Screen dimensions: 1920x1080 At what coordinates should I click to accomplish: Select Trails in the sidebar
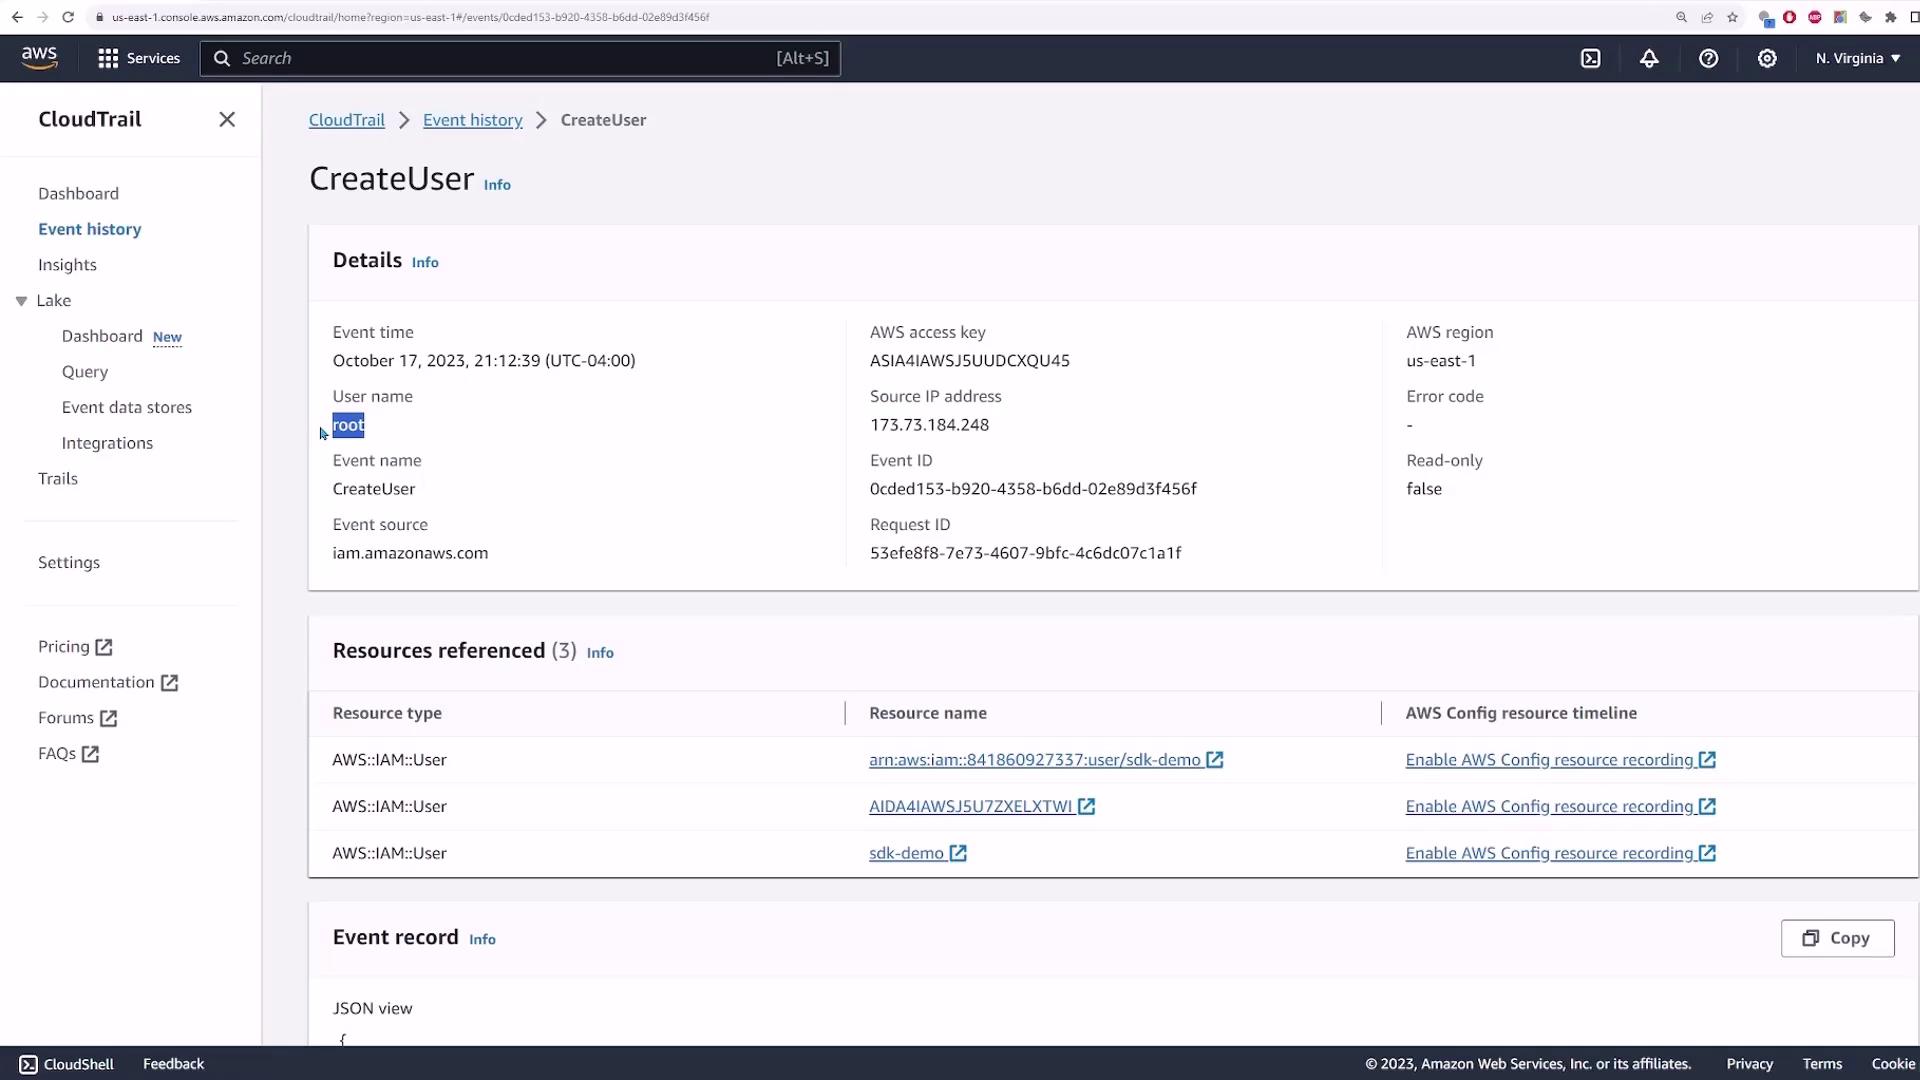[x=58, y=479]
